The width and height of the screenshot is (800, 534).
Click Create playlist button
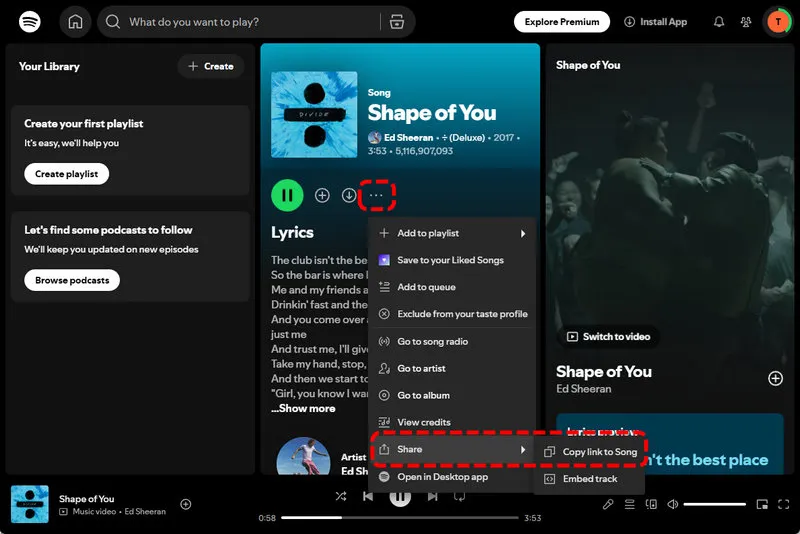66,174
